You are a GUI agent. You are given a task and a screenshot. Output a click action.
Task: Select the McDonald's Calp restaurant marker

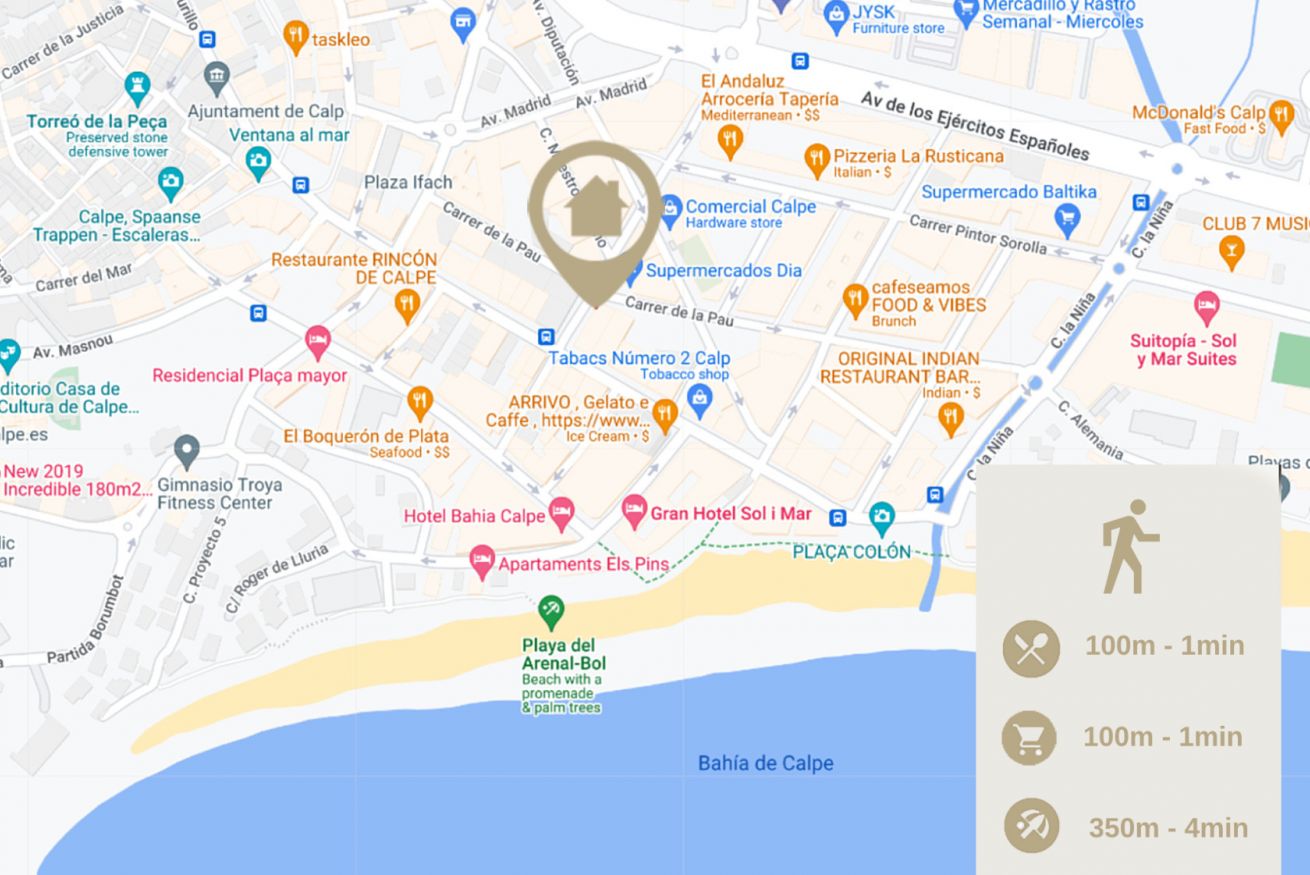1281,115
